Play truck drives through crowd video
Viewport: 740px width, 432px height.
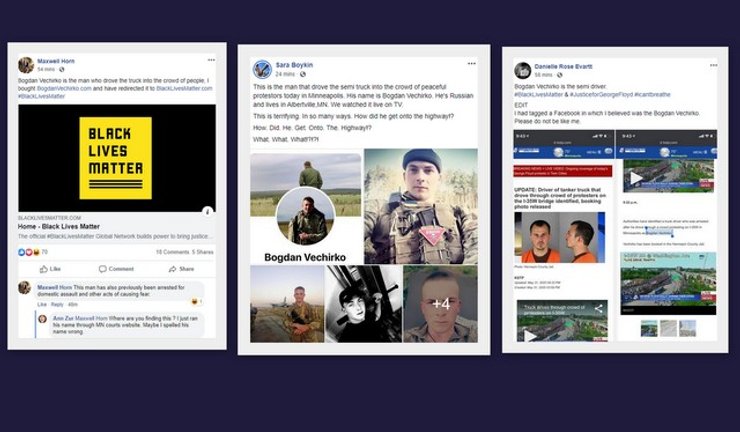[x=530, y=336]
